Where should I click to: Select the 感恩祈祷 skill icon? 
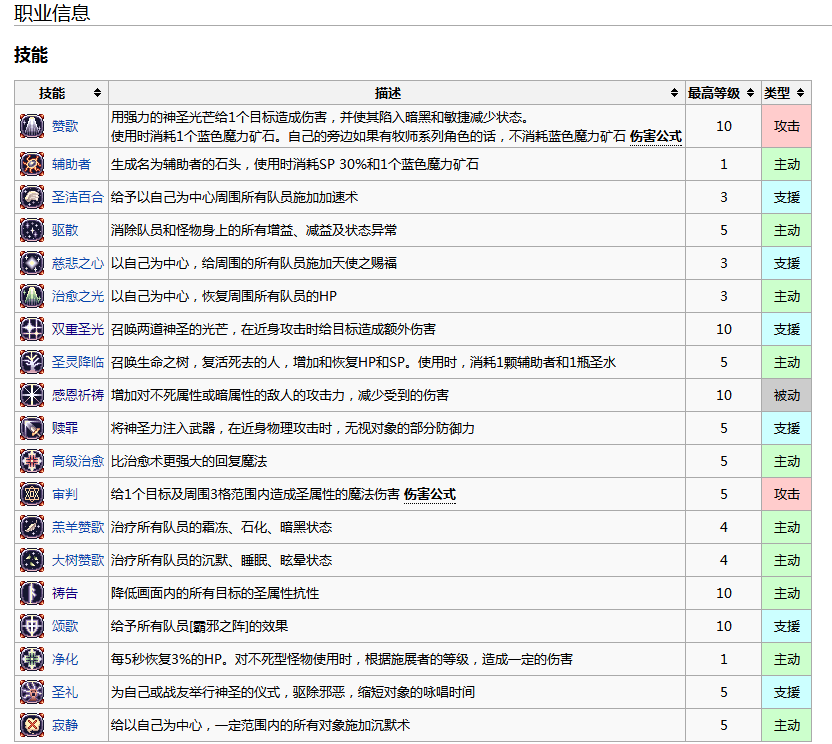point(32,395)
